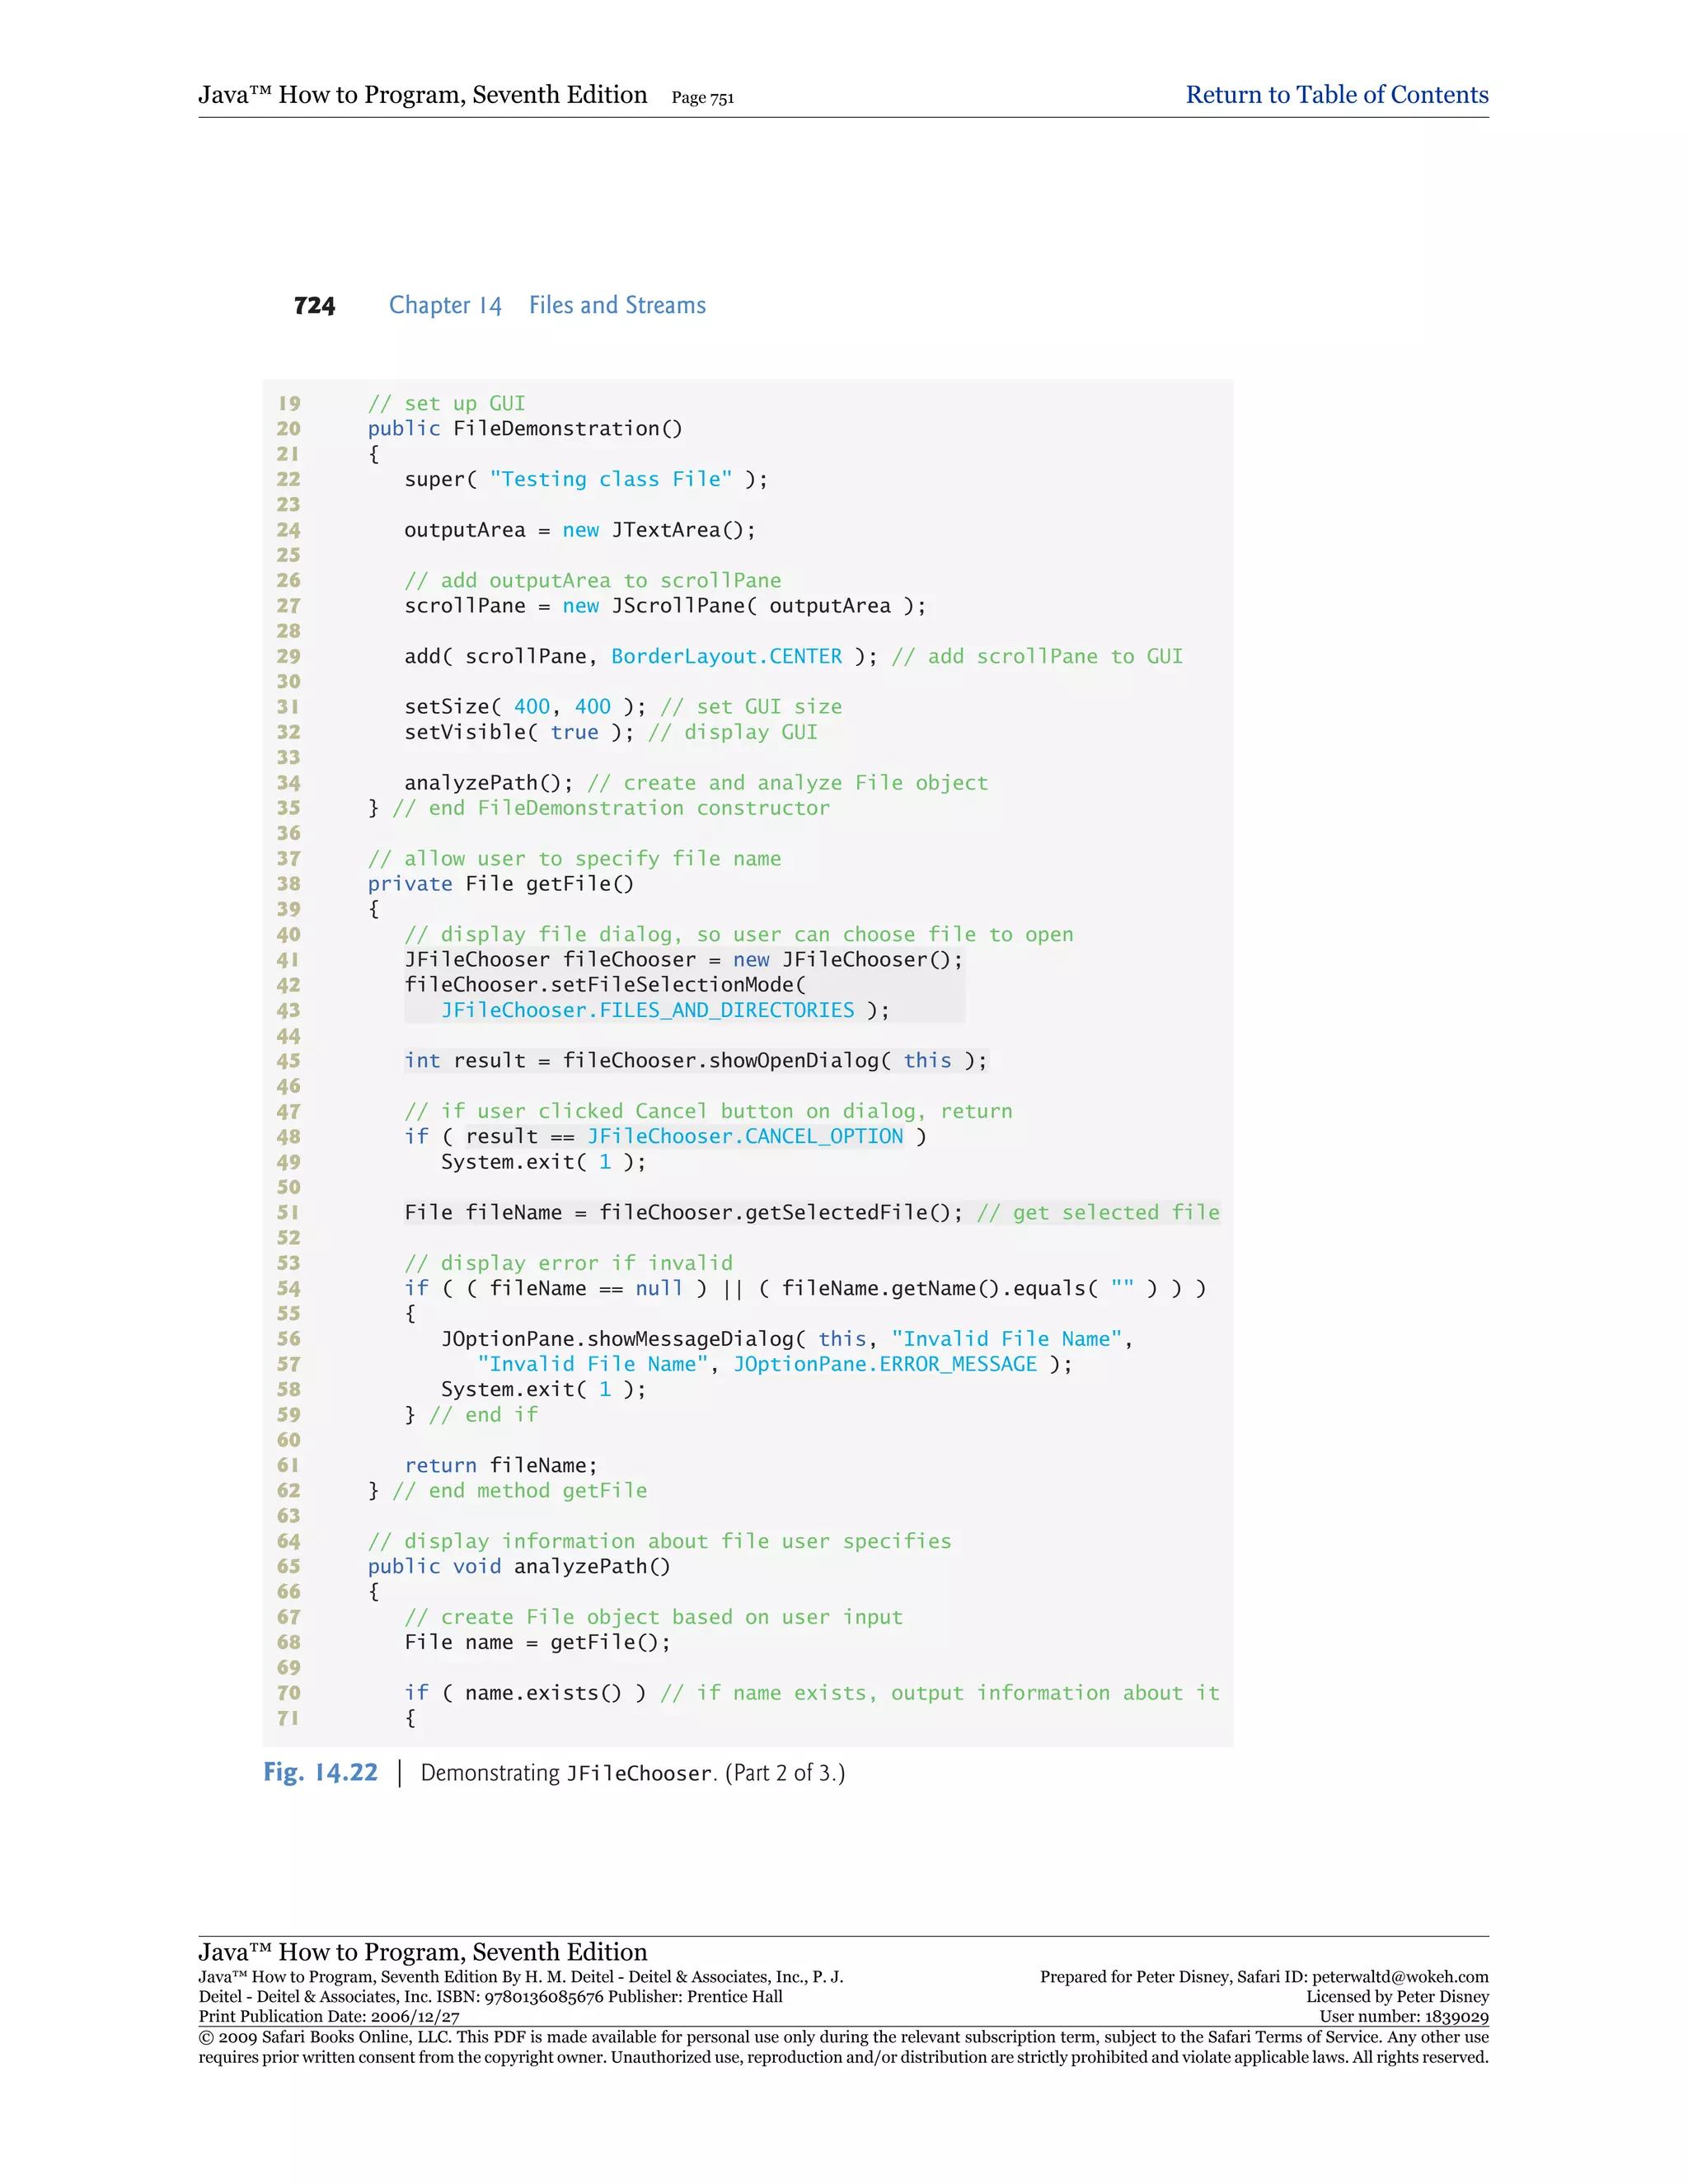The width and height of the screenshot is (1688, 2184).
Task: Click the highlighted JFileChooser.FILES_AND_DIRECTORIES constant
Action: pos(647,1010)
